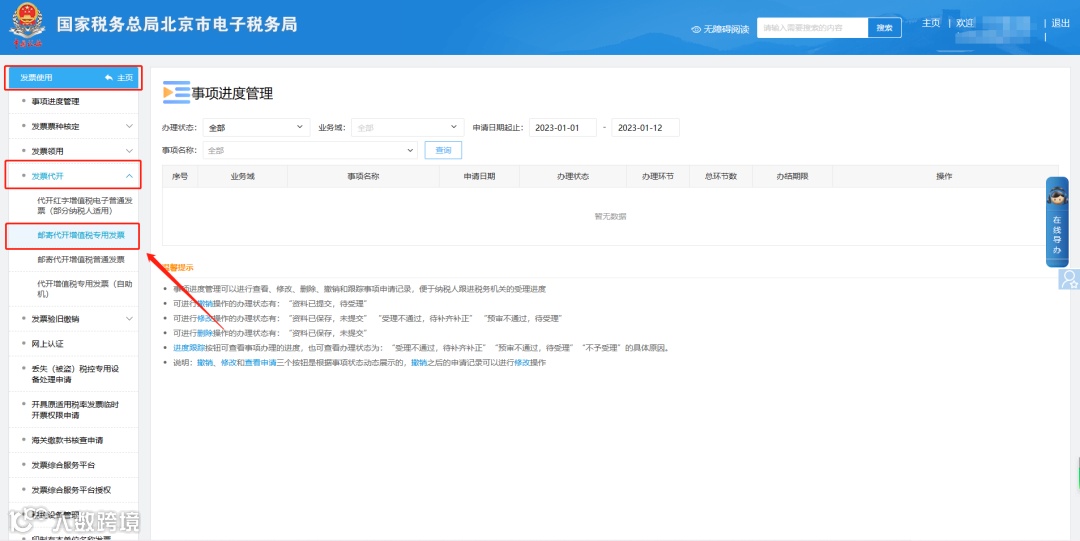Click the tax bureau emblem logo
The image size is (1080, 541).
click(x=28, y=26)
